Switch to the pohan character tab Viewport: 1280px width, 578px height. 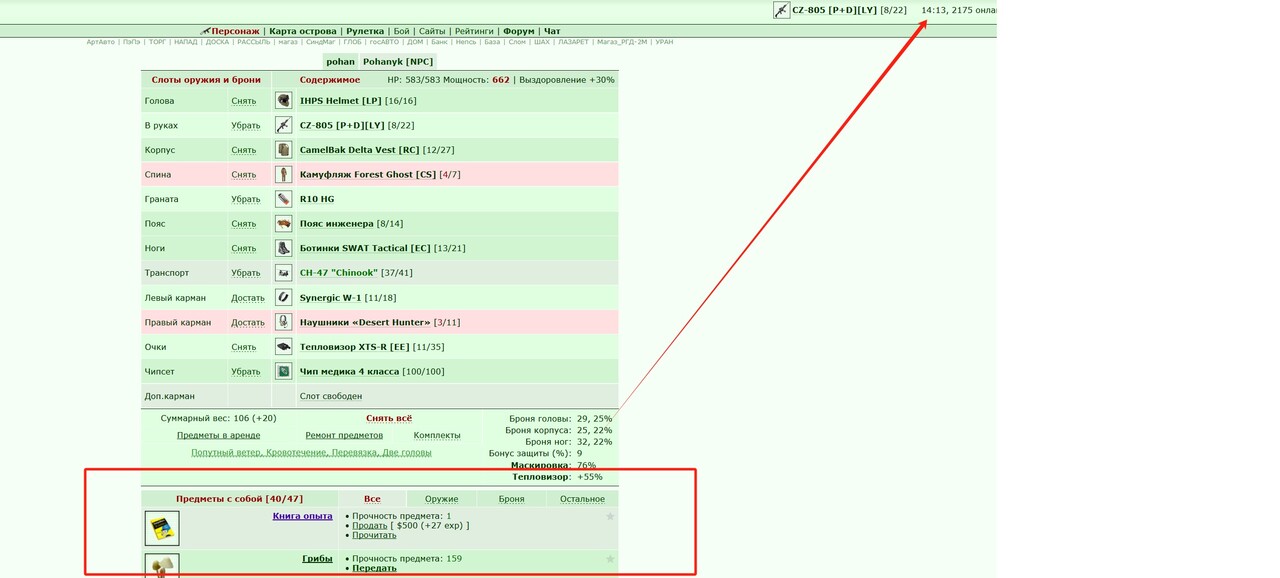pos(340,61)
